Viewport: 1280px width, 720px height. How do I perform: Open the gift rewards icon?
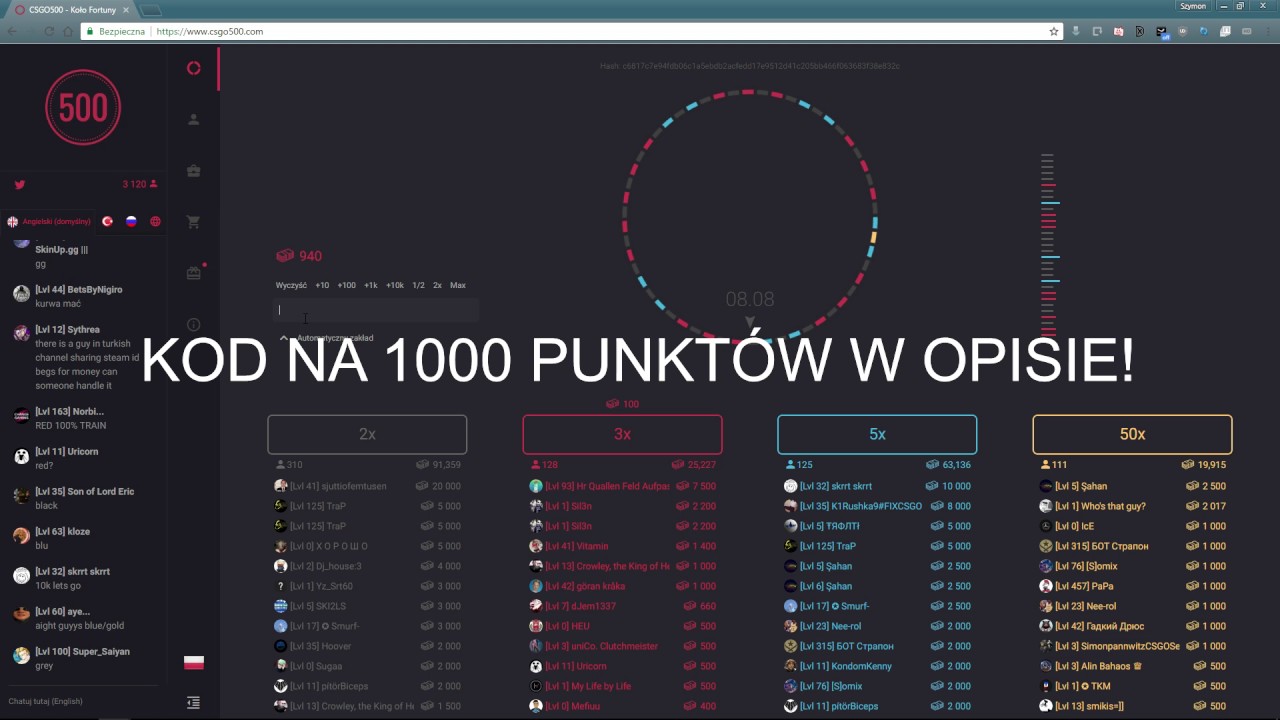(194, 273)
